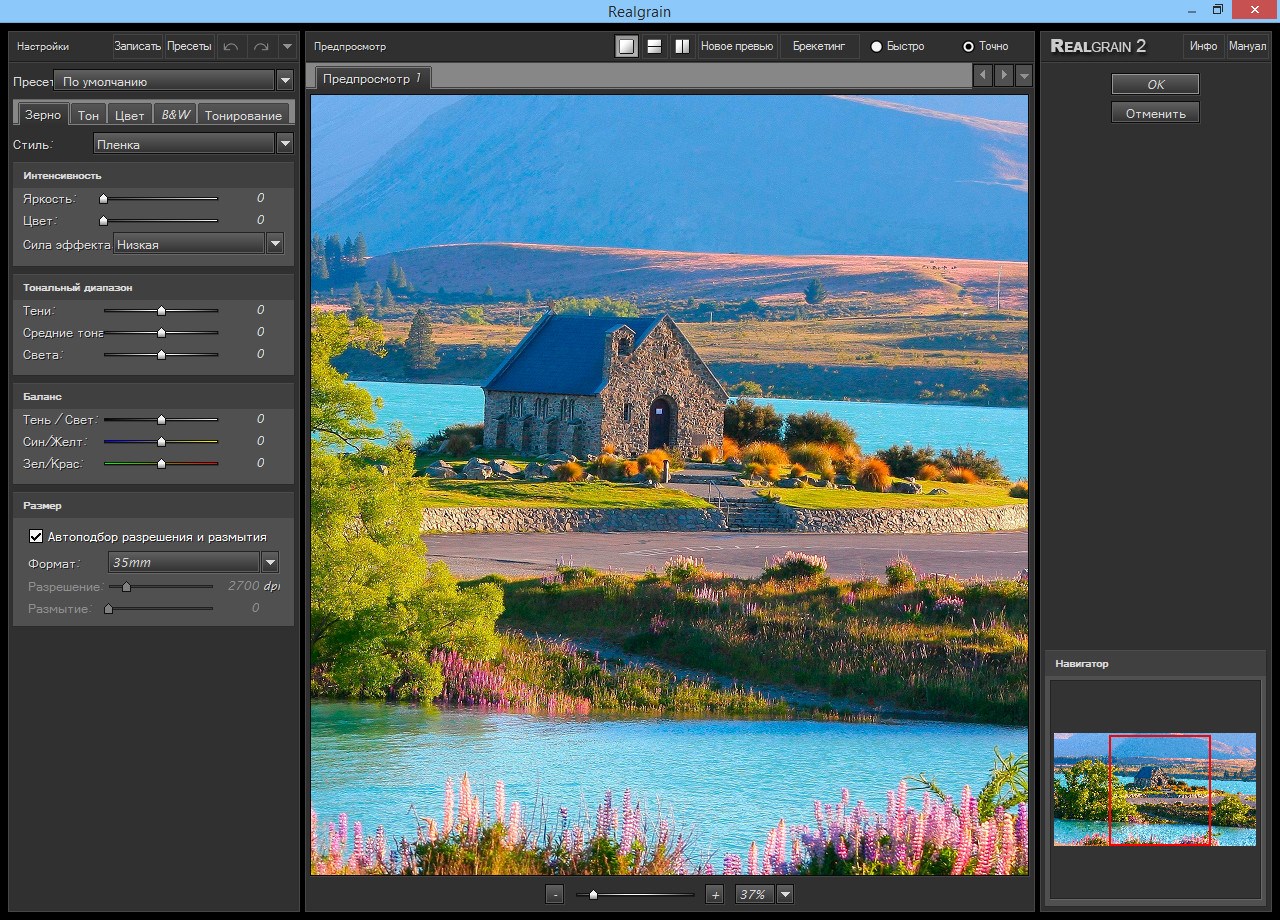This screenshot has width=1280, height=920.
Task: Click the undo arrow icon
Action: click(x=231, y=46)
